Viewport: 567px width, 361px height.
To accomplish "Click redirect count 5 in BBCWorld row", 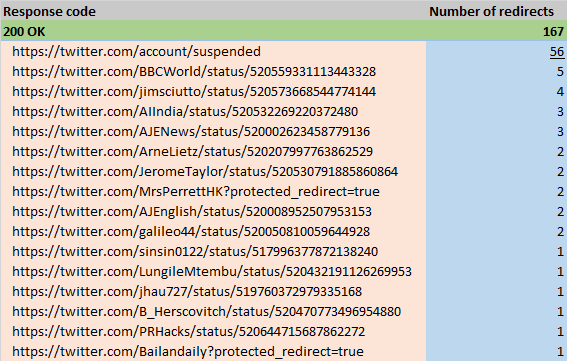I will [560, 72].
